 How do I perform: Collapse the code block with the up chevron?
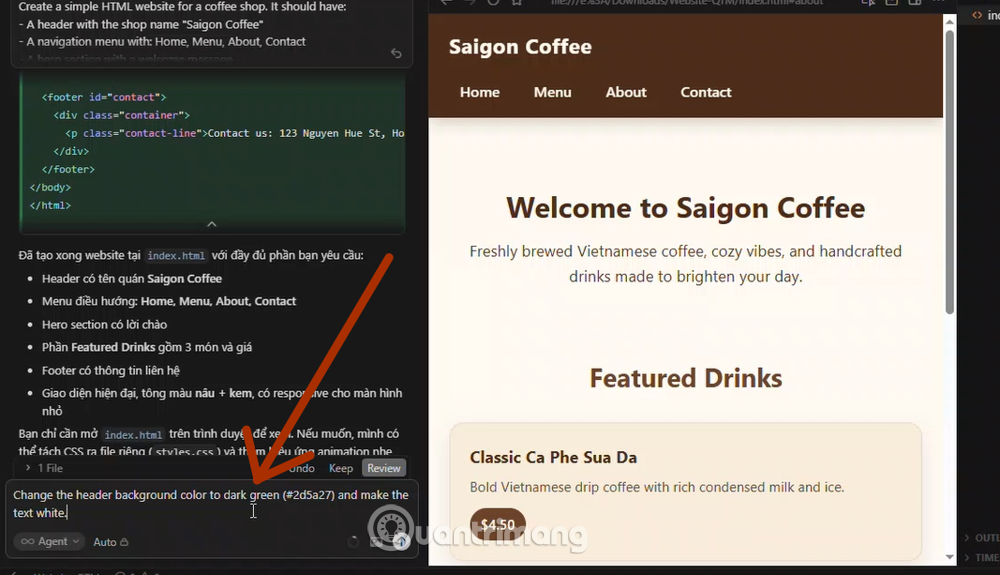(x=212, y=224)
